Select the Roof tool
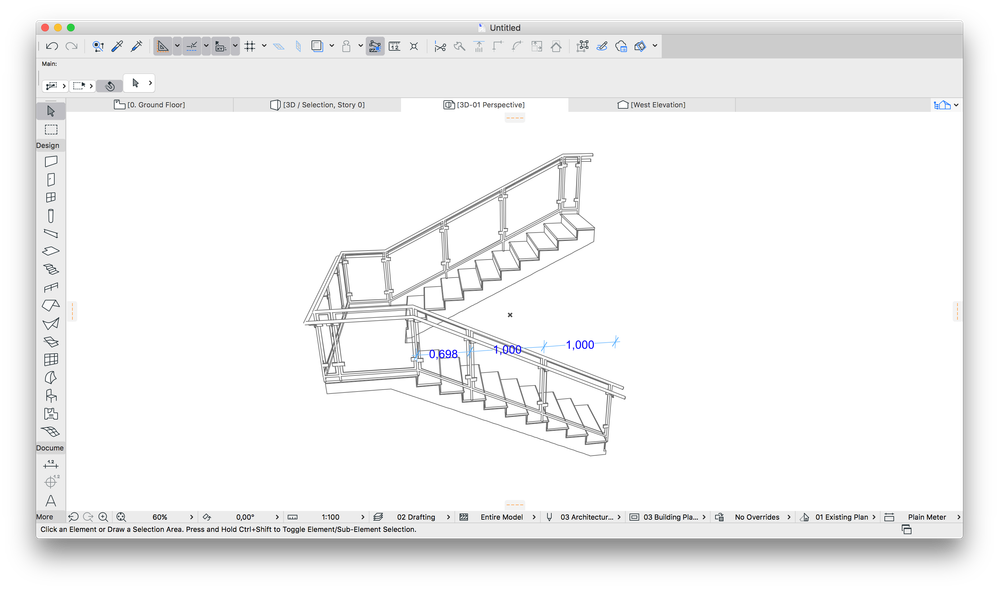The width and height of the screenshot is (999, 590). click(51, 306)
